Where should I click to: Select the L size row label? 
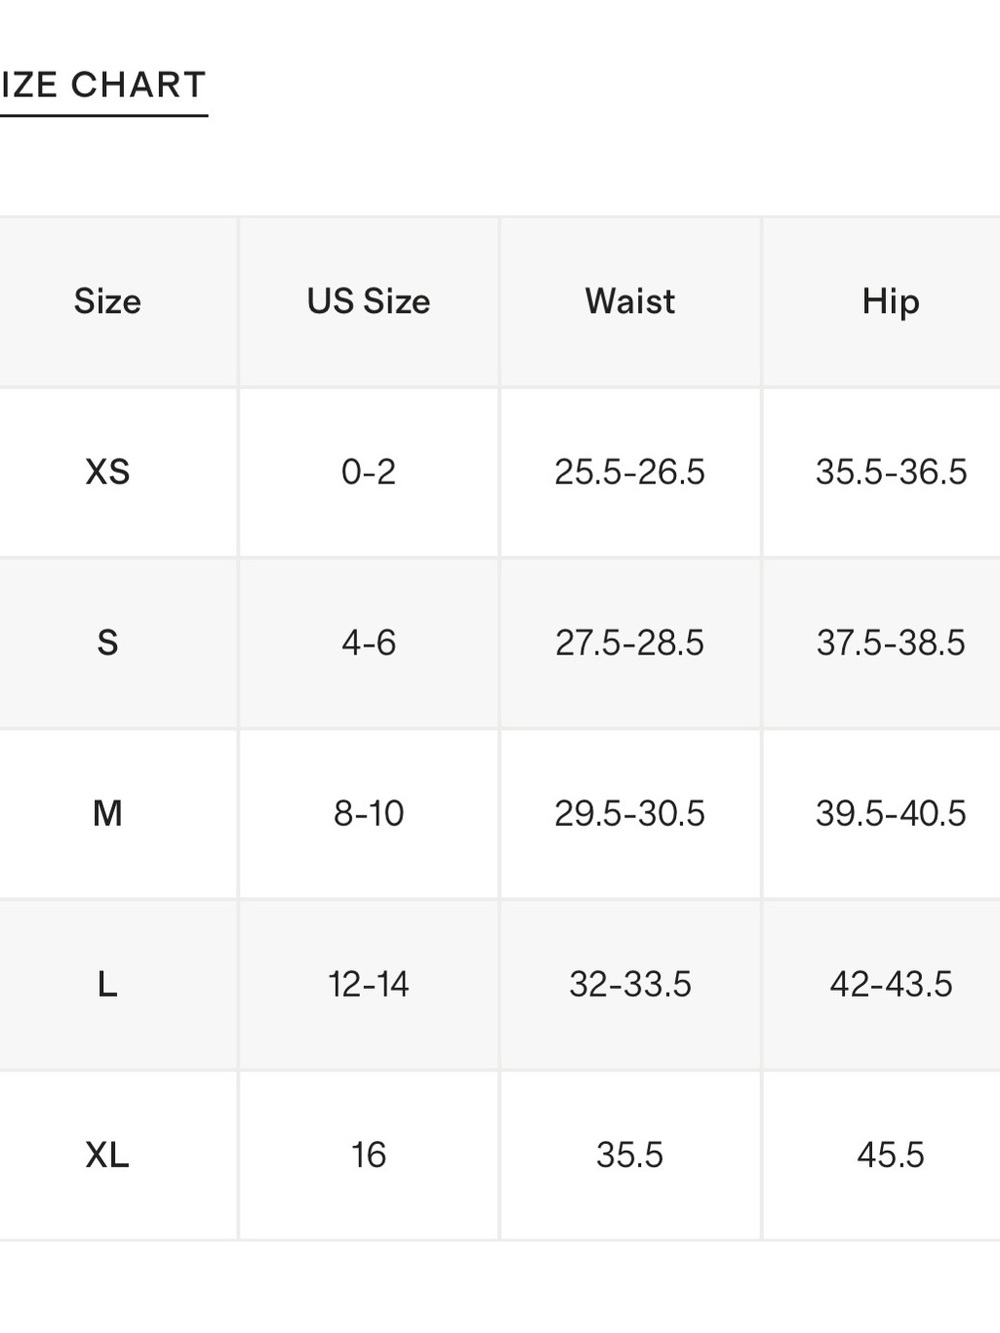pyautogui.click(x=107, y=985)
